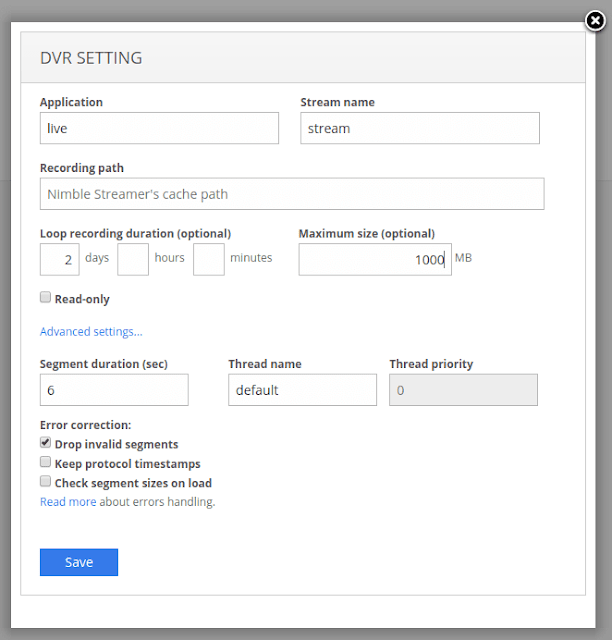The height and width of the screenshot is (640, 612).
Task: Click the Error correction label
Action: coord(85,425)
